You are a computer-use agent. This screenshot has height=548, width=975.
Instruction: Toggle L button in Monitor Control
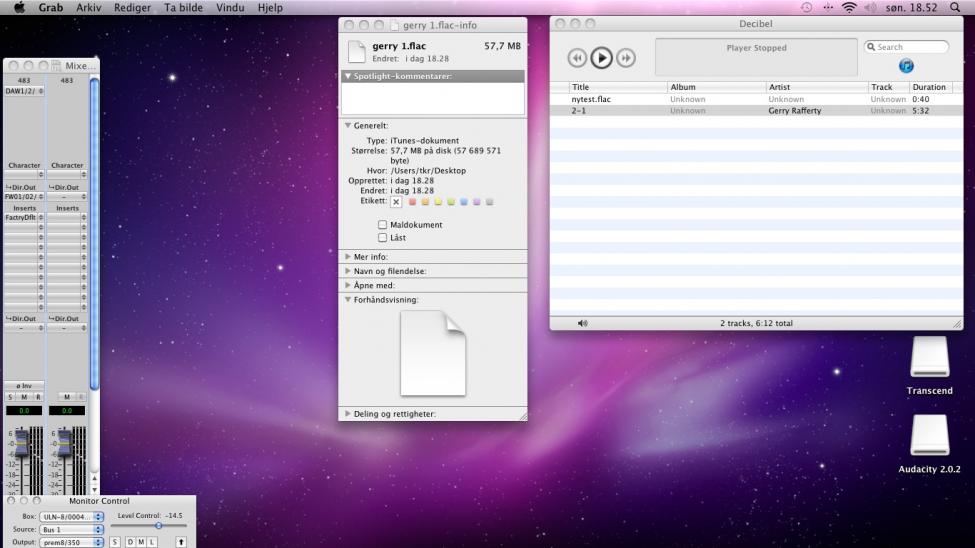click(x=152, y=542)
